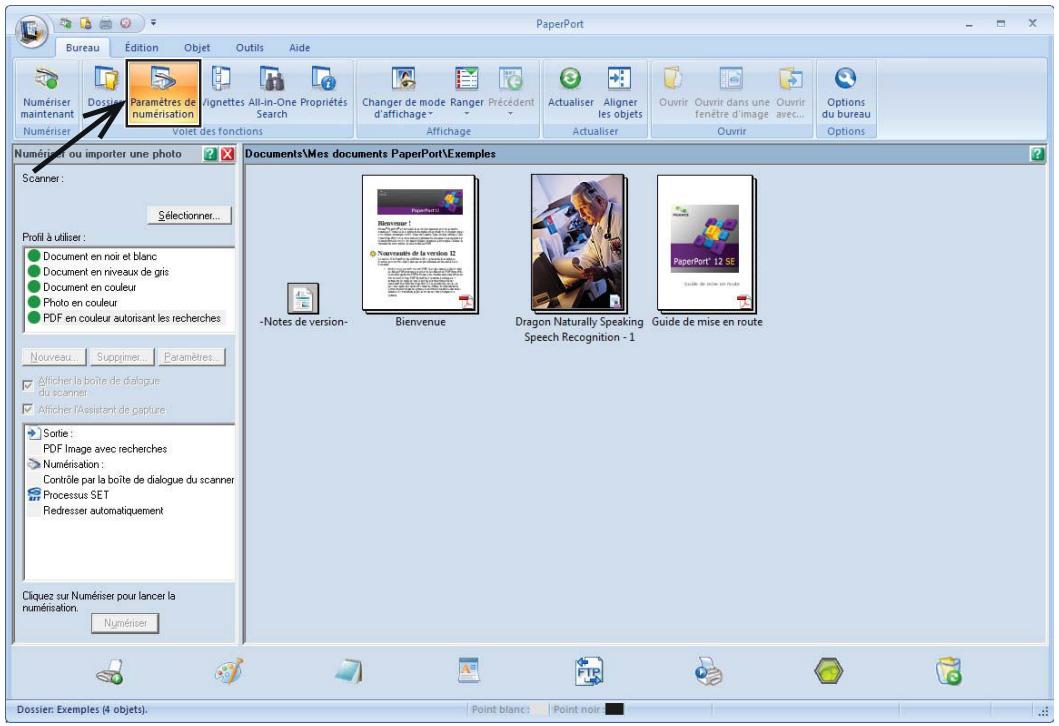Screen dimensions: 1059x726
Task: Select the Bienvenue document thumbnail
Action: point(419,243)
